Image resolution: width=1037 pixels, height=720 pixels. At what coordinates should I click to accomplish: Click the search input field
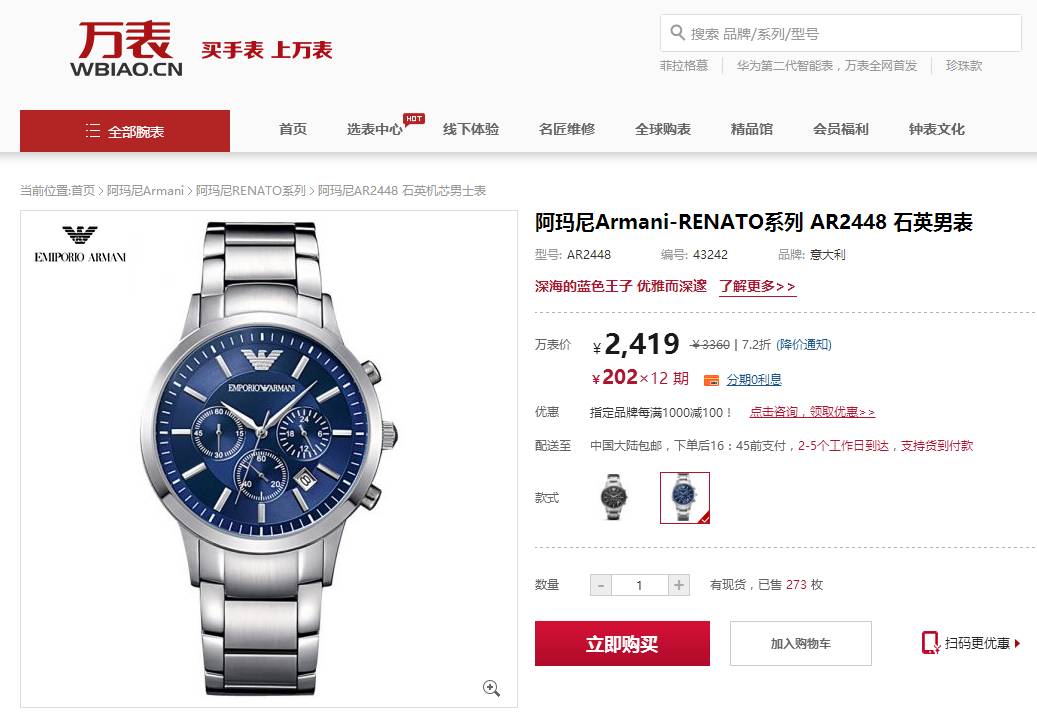[x=841, y=33]
